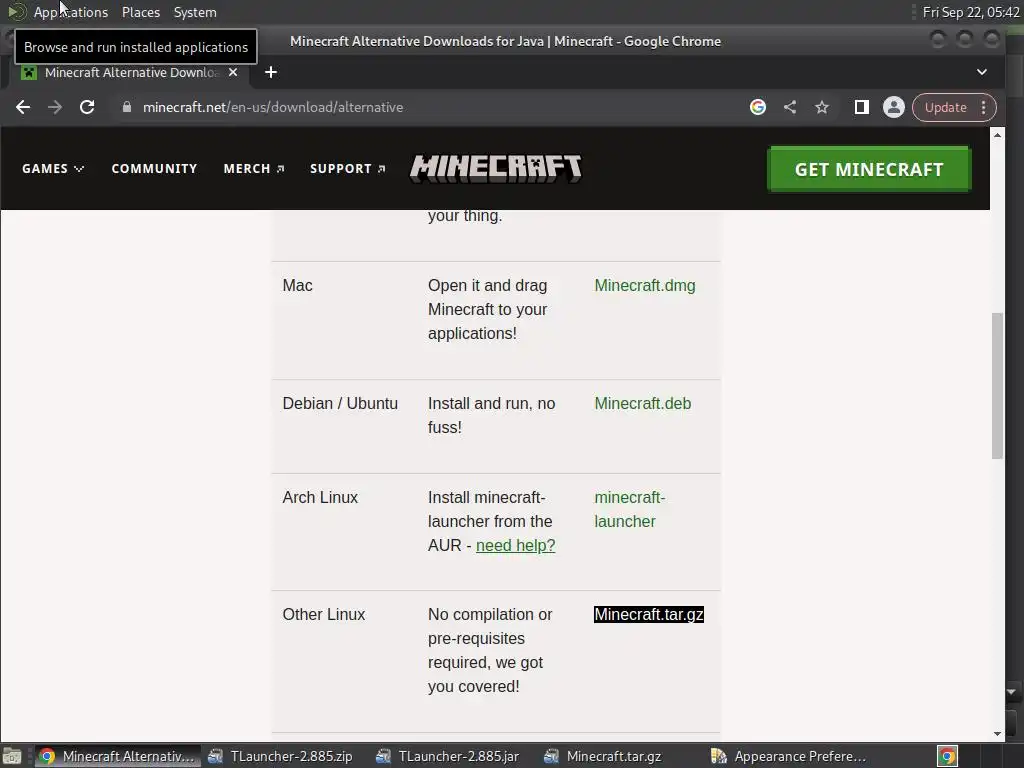Click the address bar URL field

coord(431,107)
